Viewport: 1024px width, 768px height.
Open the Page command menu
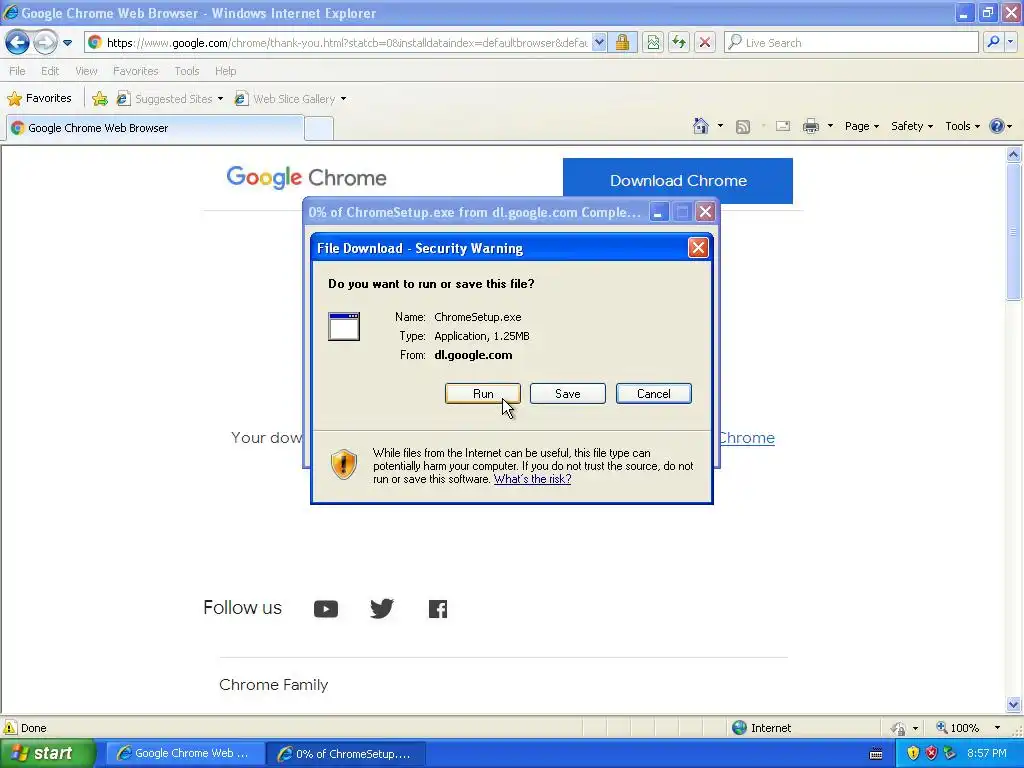click(861, 126)
